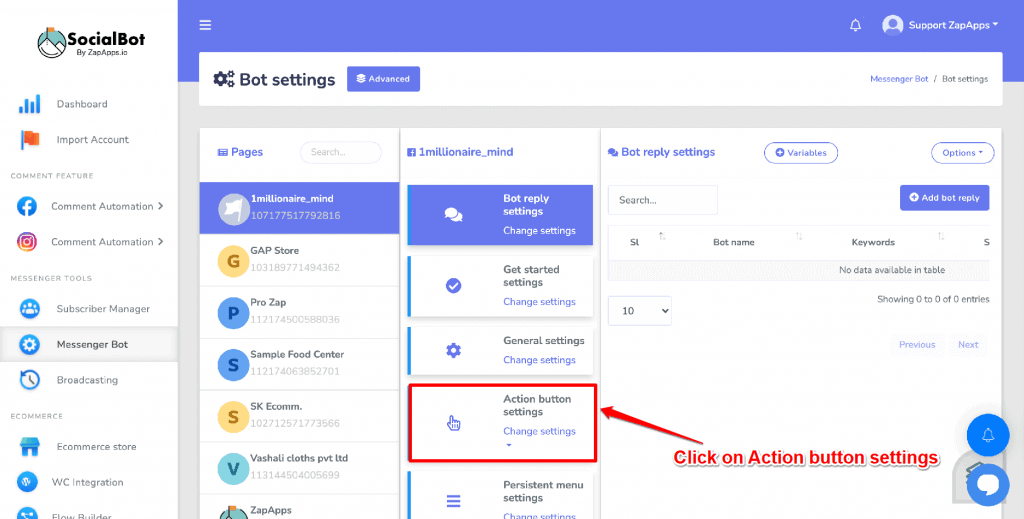Open the Support ZapApps account dropdown
This screenshot has height=519, width=1024.
pos(953,25)
